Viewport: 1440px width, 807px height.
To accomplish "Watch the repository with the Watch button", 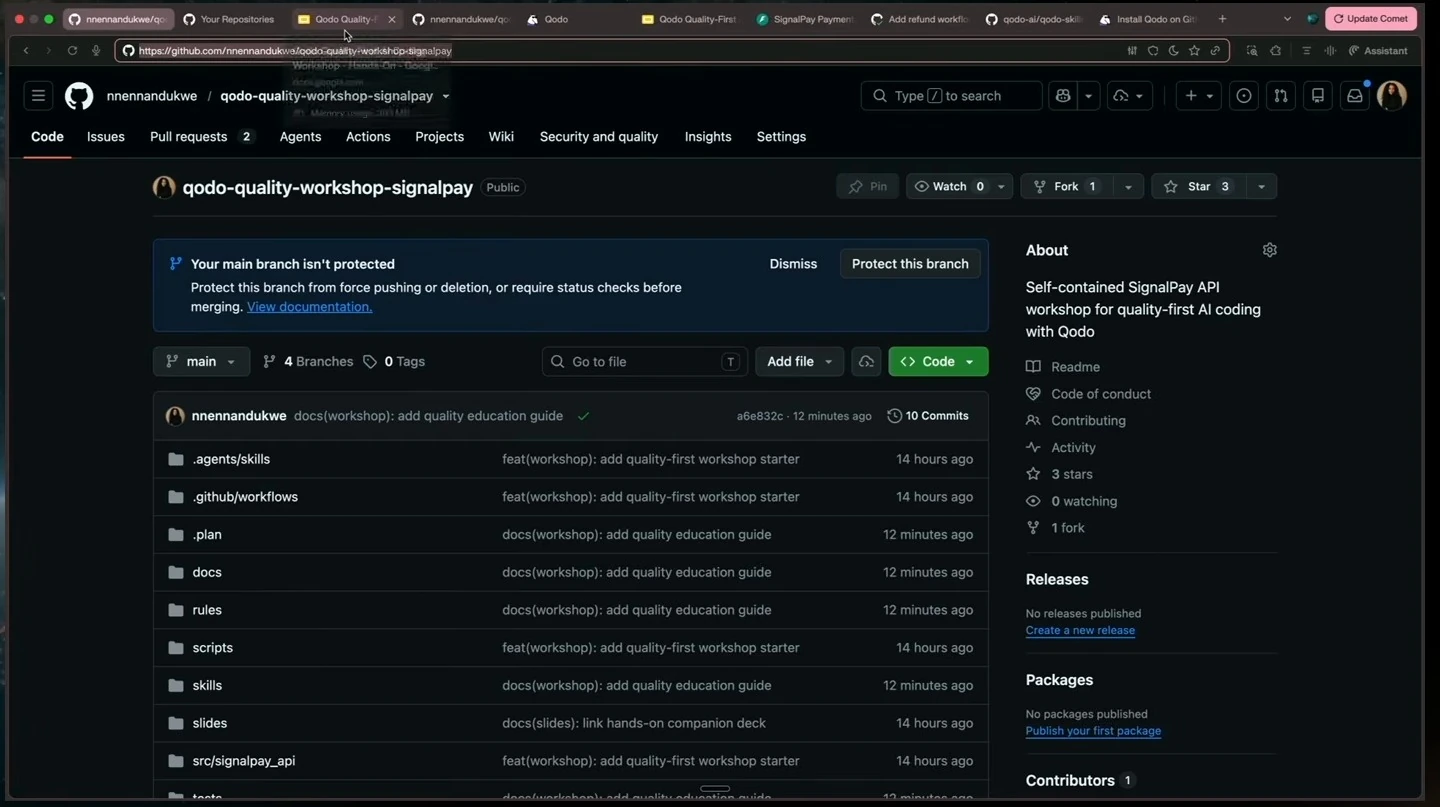I will pyautogui.click(x=949, y=187).
